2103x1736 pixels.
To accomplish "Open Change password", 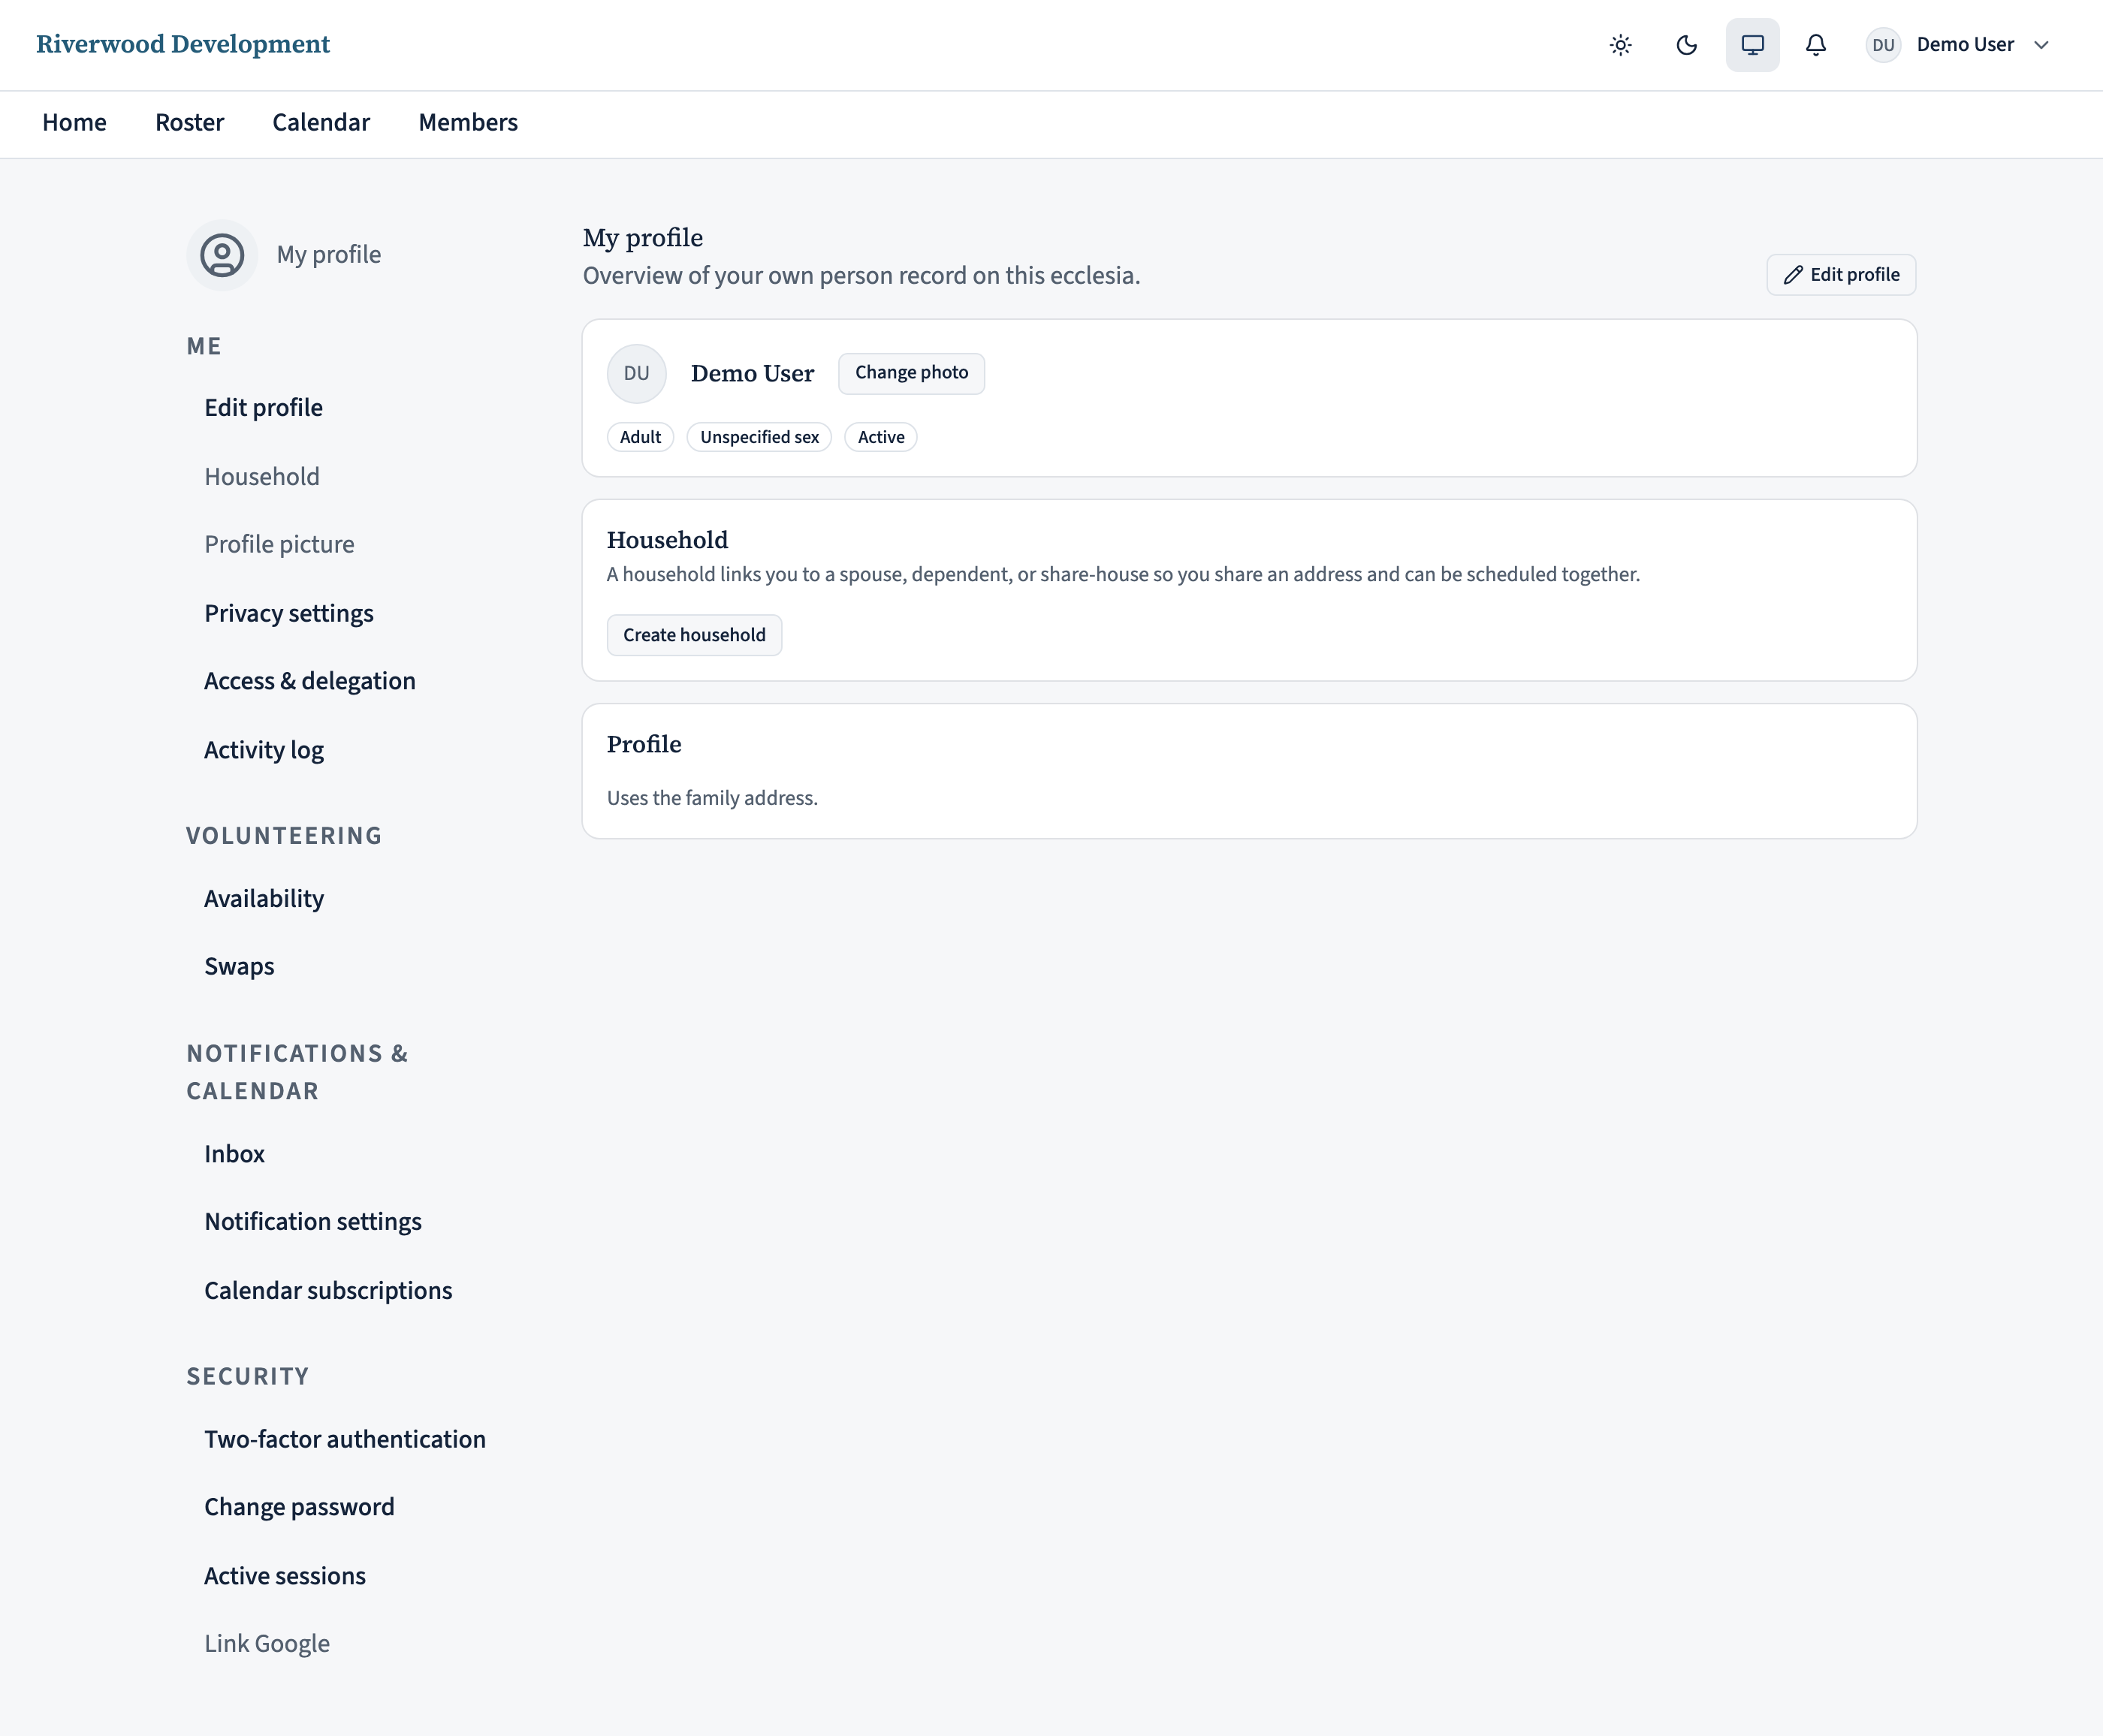I will 299,1507.
